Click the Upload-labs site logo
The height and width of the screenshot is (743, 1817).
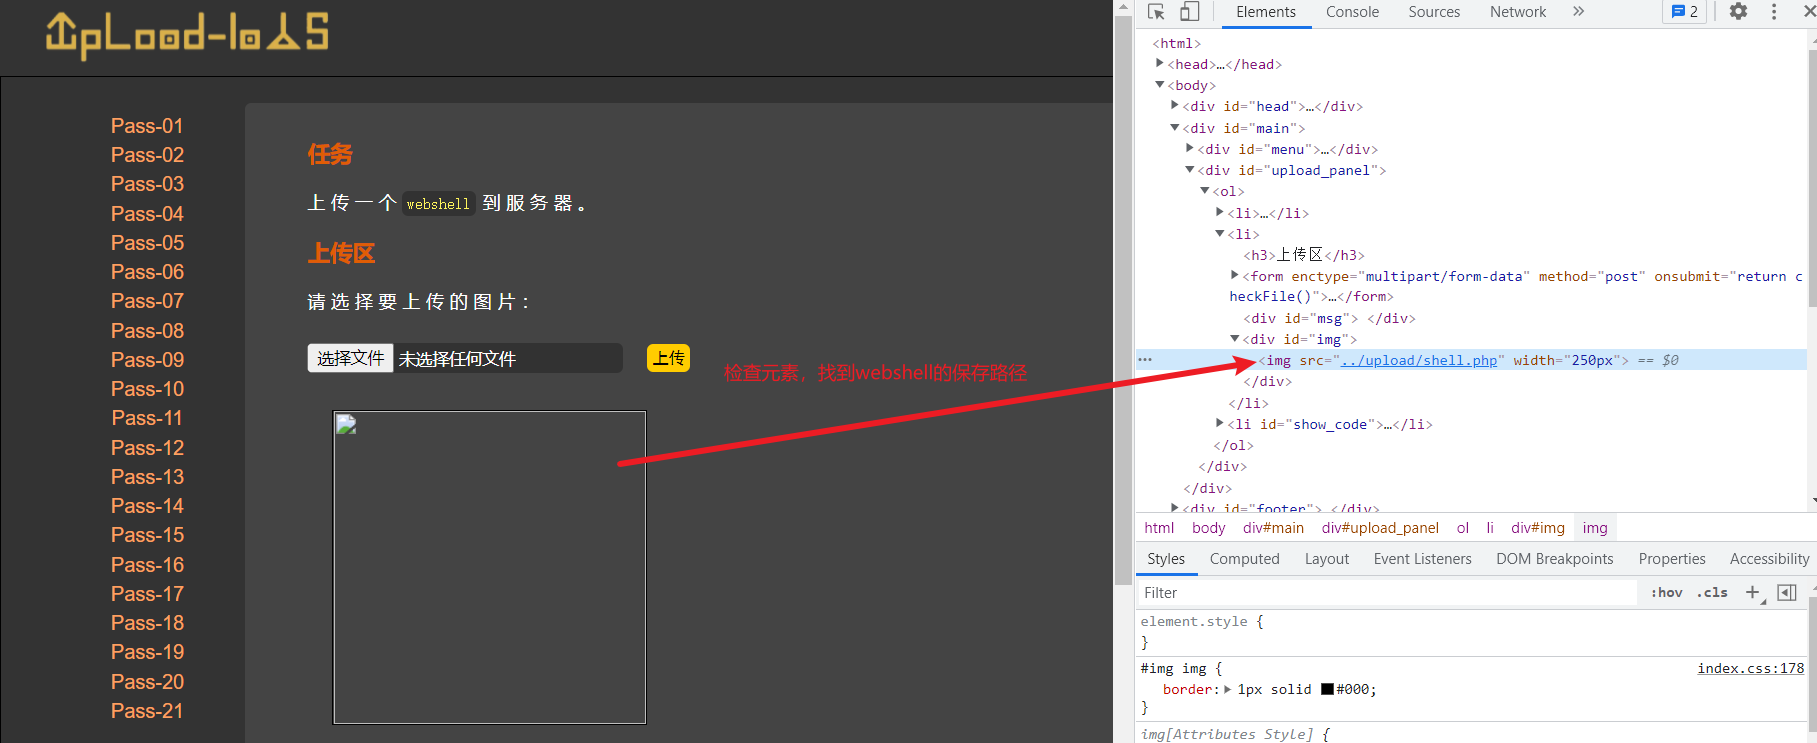[x=187, y=36]
